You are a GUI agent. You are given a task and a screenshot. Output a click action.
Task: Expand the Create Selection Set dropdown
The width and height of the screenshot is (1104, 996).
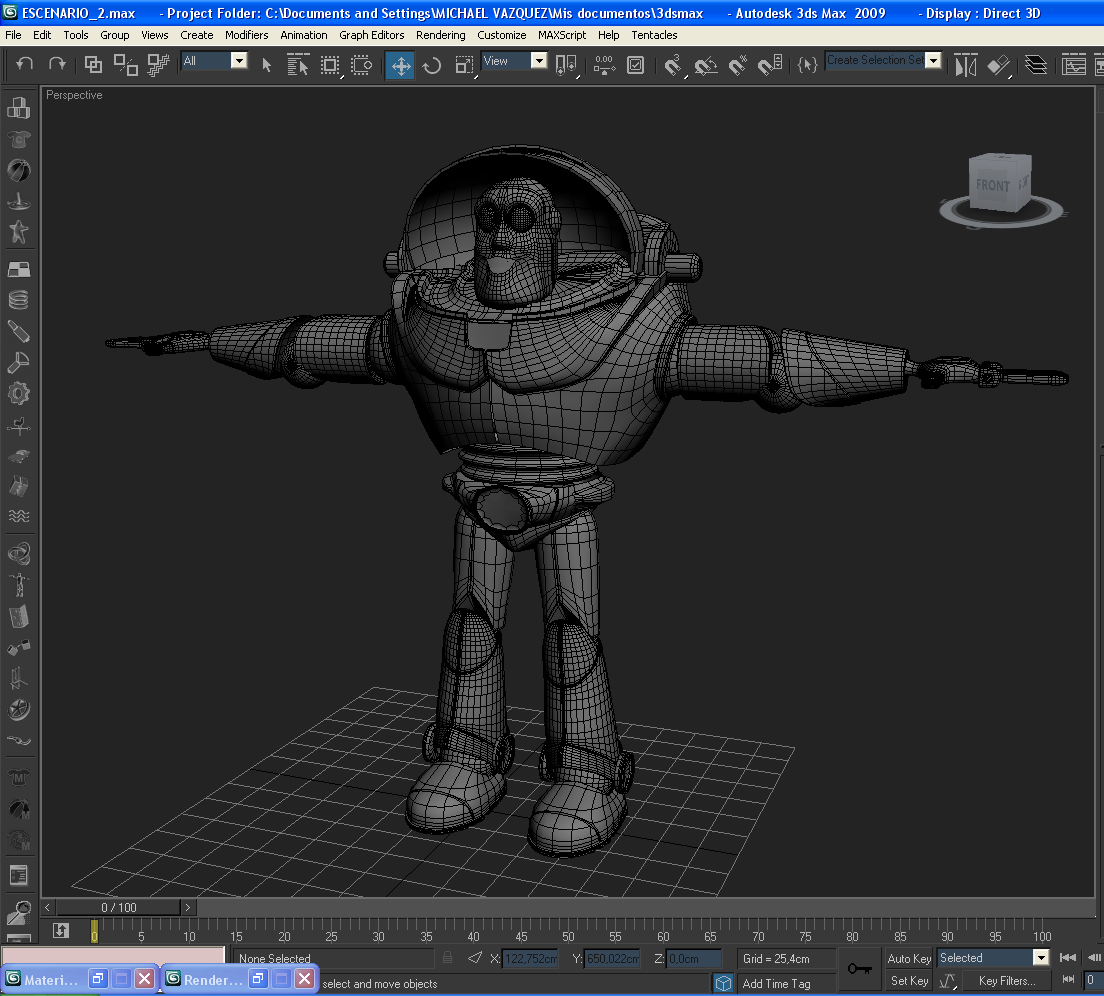[x=933, y=60]
